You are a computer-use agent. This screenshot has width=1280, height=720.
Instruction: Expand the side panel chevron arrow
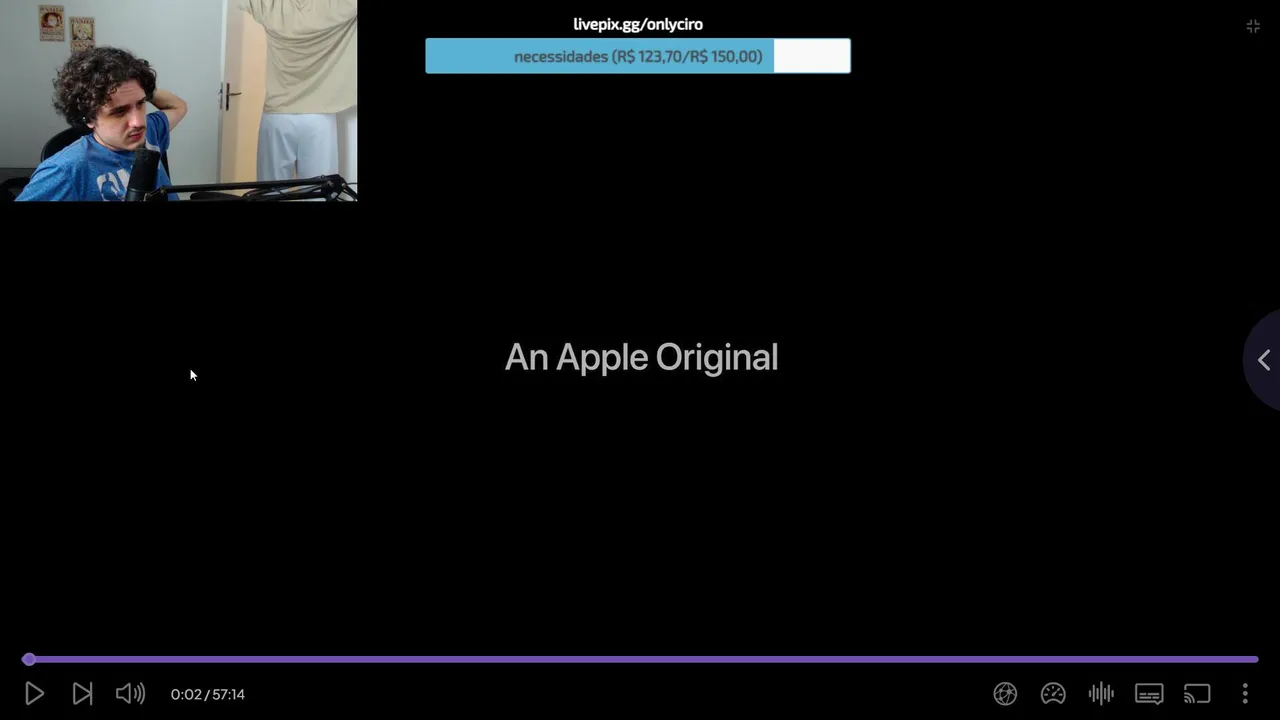coord(1264,360)
